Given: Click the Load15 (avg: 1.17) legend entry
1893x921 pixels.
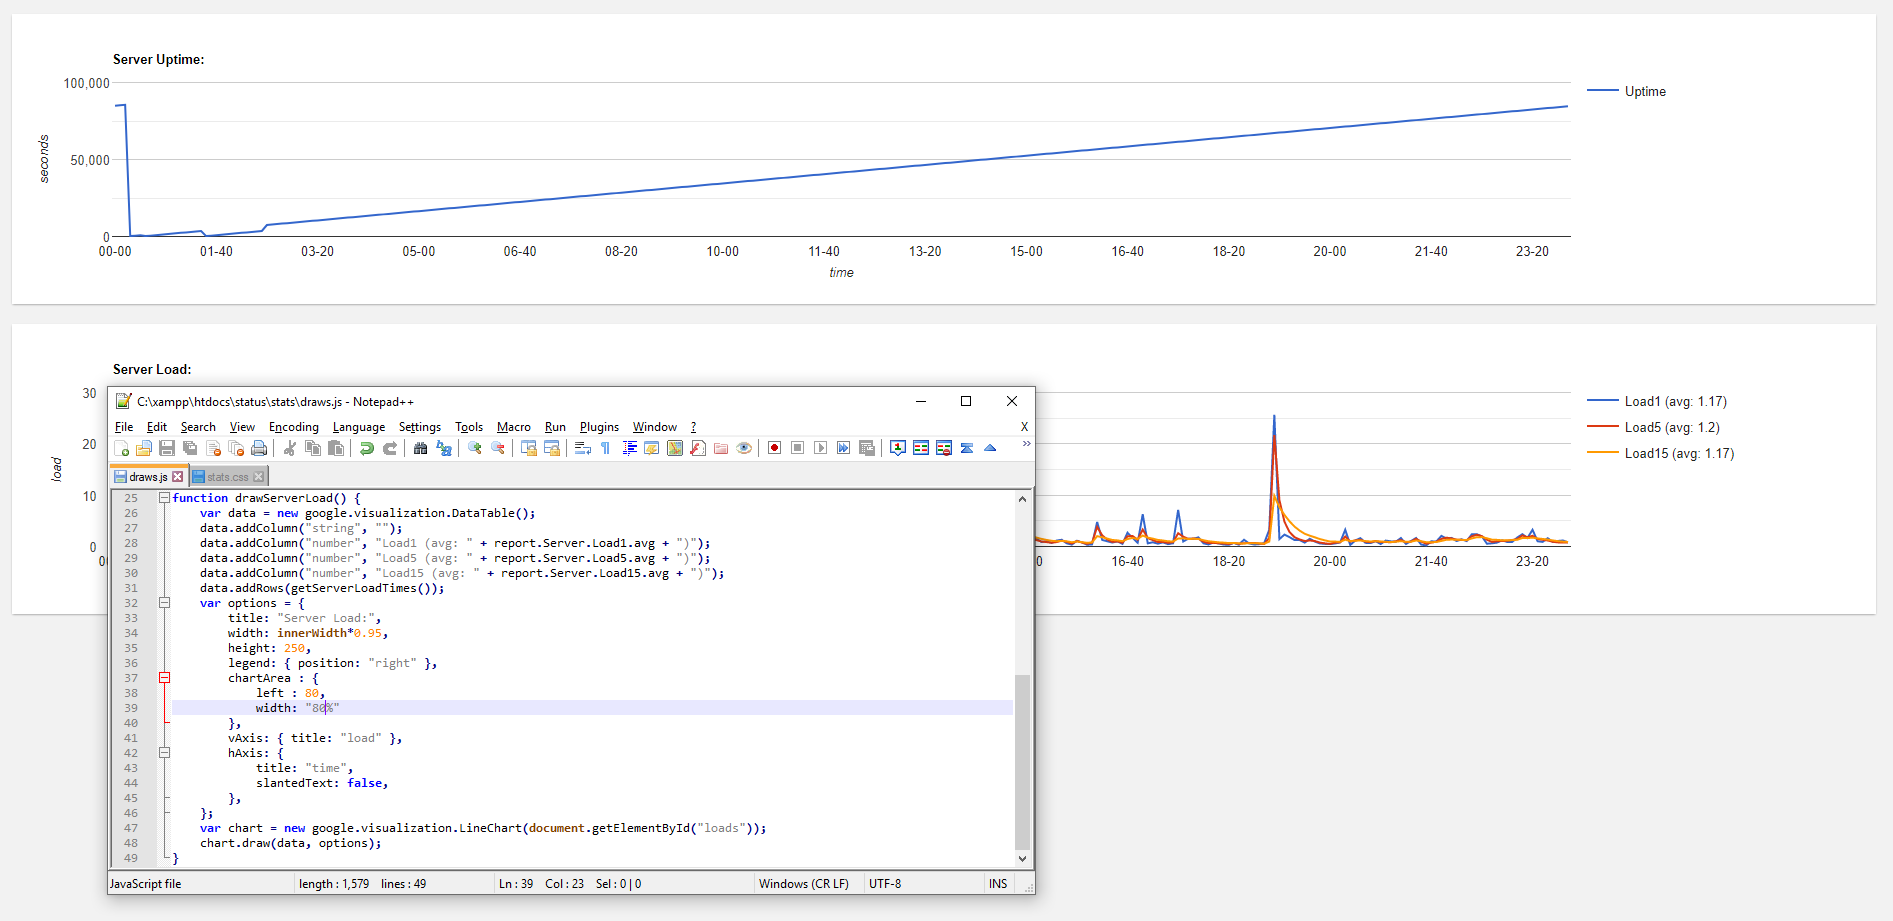Looking at the screenshot, I should 1660,453.
